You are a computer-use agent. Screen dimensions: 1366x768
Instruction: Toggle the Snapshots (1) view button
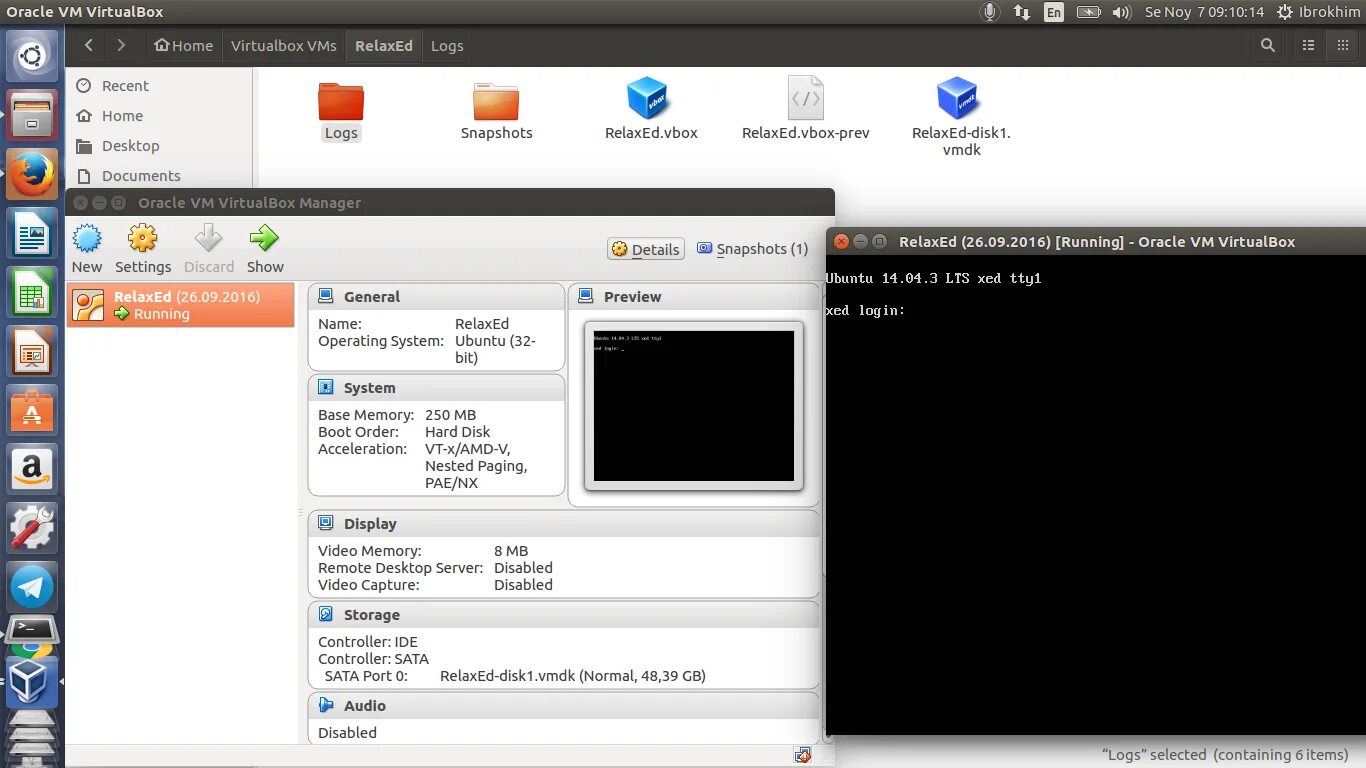coord(752,249)
